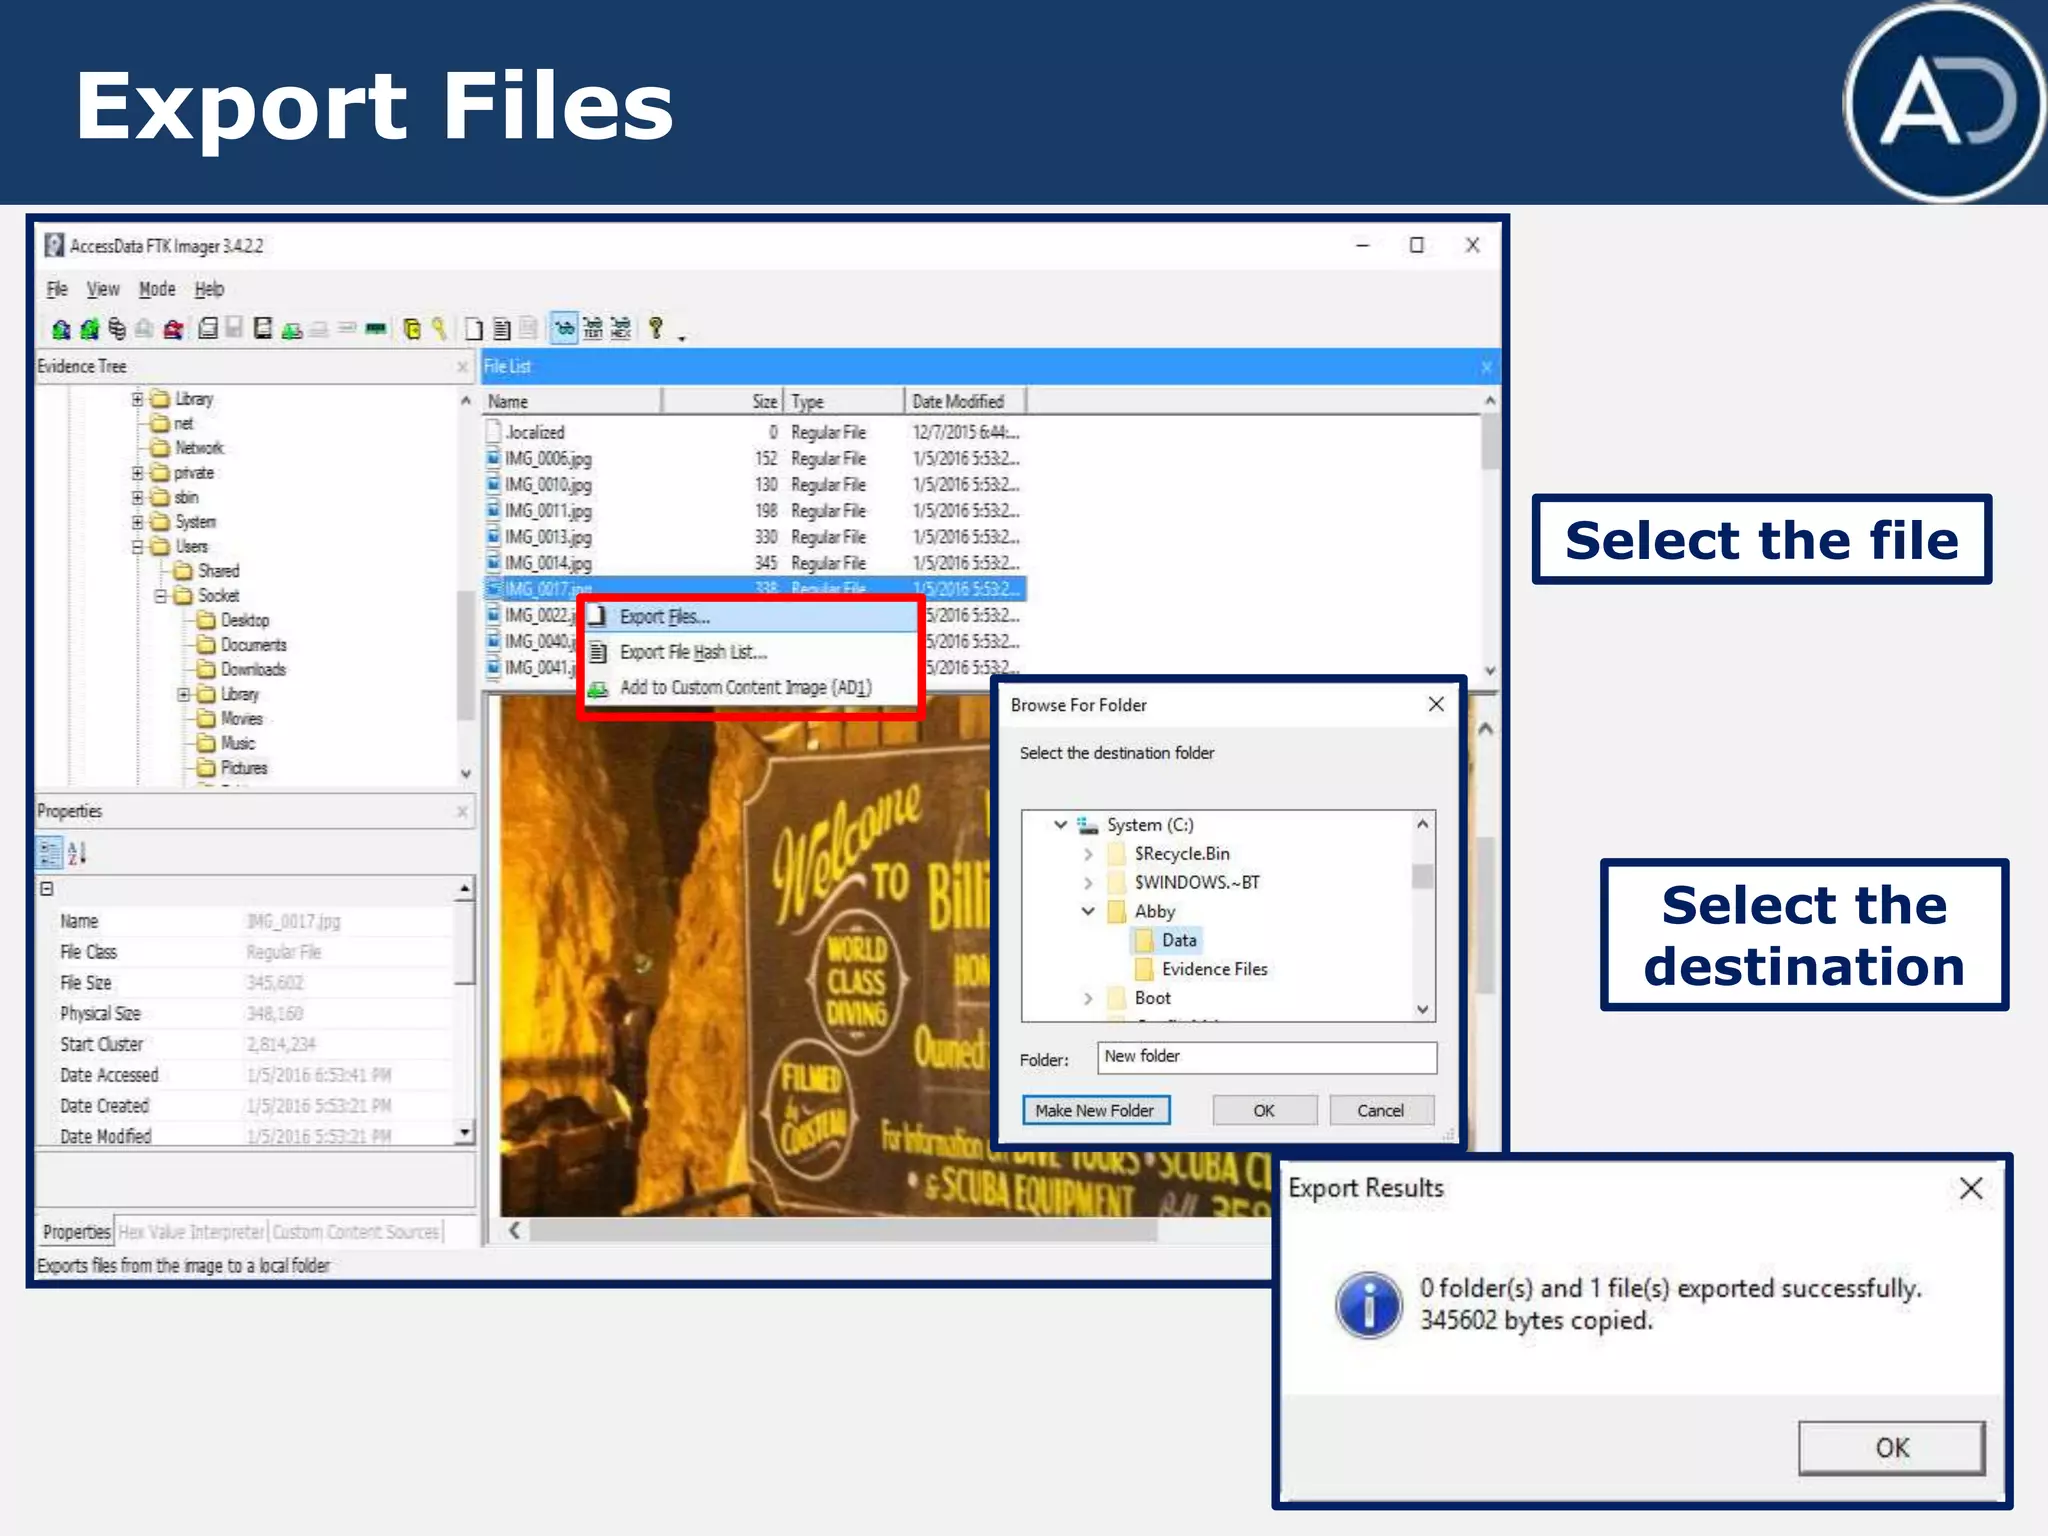This screenshot has height=1536, width=2048.
Task: Toggle the TEXT view mode icon
Action: pyautogui.click(x=593, y=329)
